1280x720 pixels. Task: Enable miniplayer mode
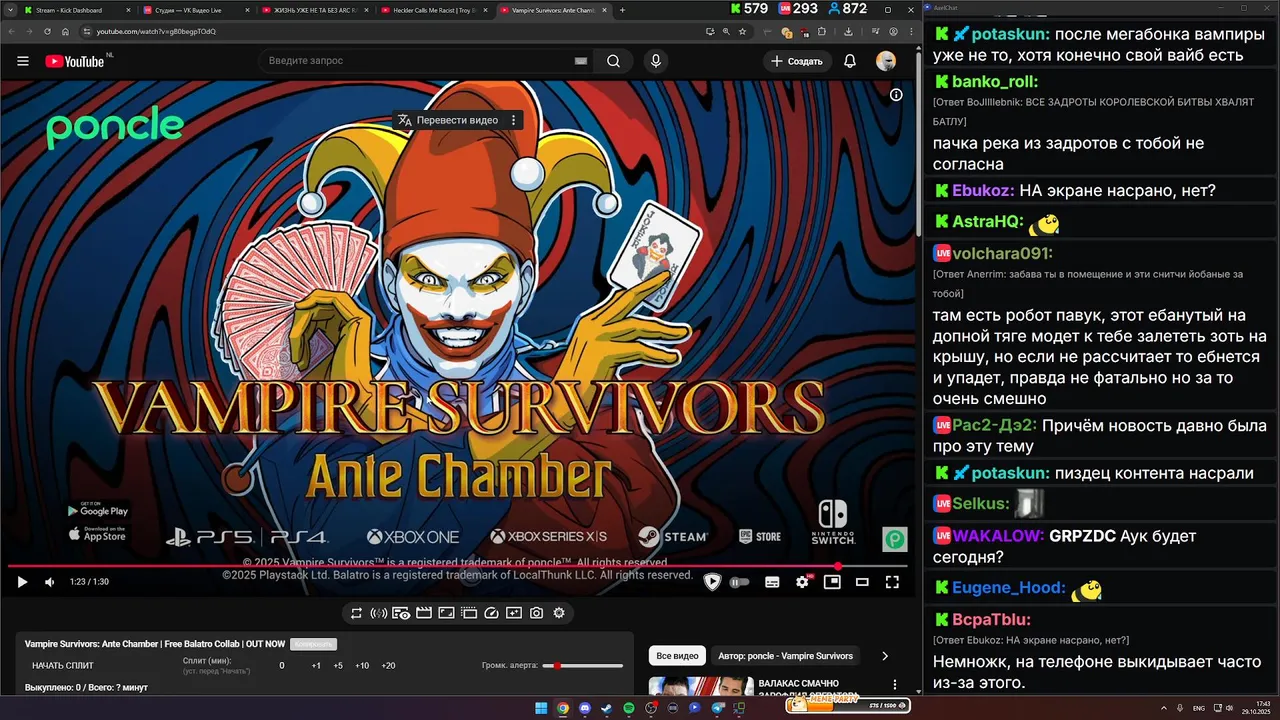832,582
